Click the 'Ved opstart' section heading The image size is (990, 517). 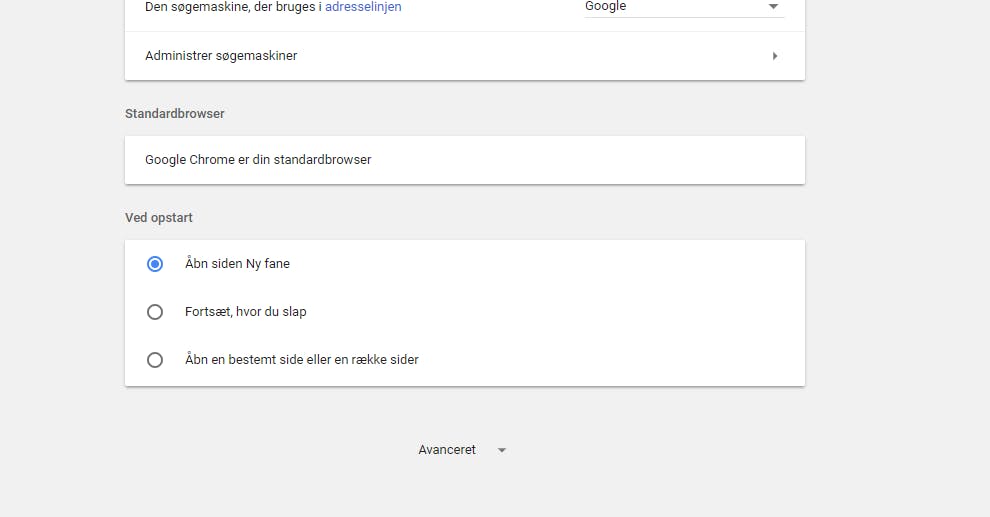point(158,218)
